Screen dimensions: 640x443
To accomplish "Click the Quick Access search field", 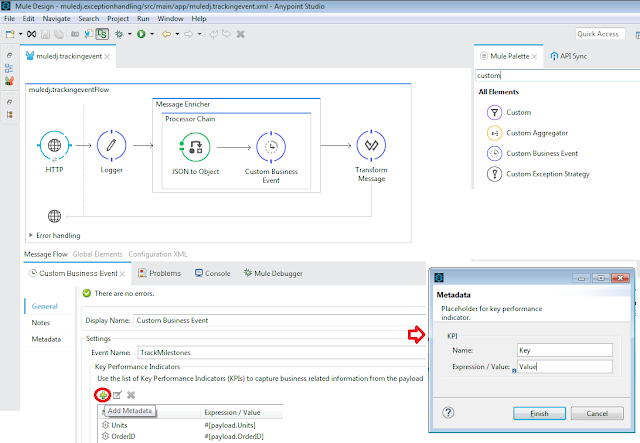I will click(x=600, y=34).
